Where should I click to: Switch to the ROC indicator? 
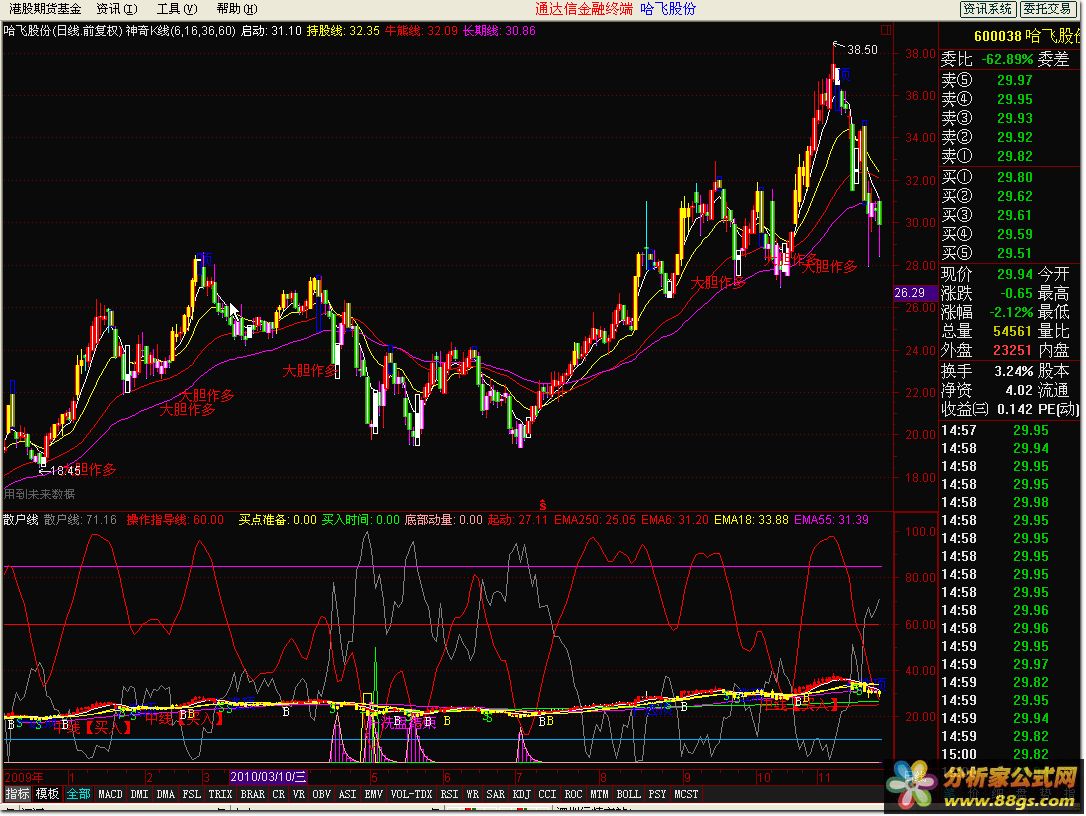[x=573, y=794]
